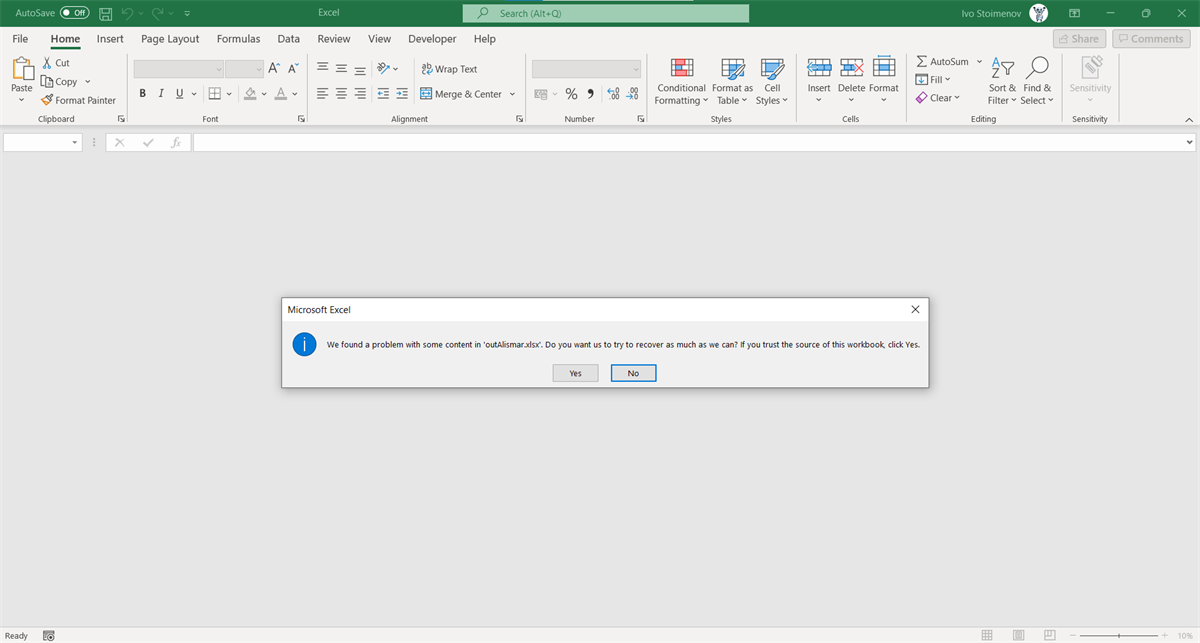The width and height of the screenshot is (1200, 643).
Task: Click the Increase Decimal icon
Action: click(x=613, y=93)
